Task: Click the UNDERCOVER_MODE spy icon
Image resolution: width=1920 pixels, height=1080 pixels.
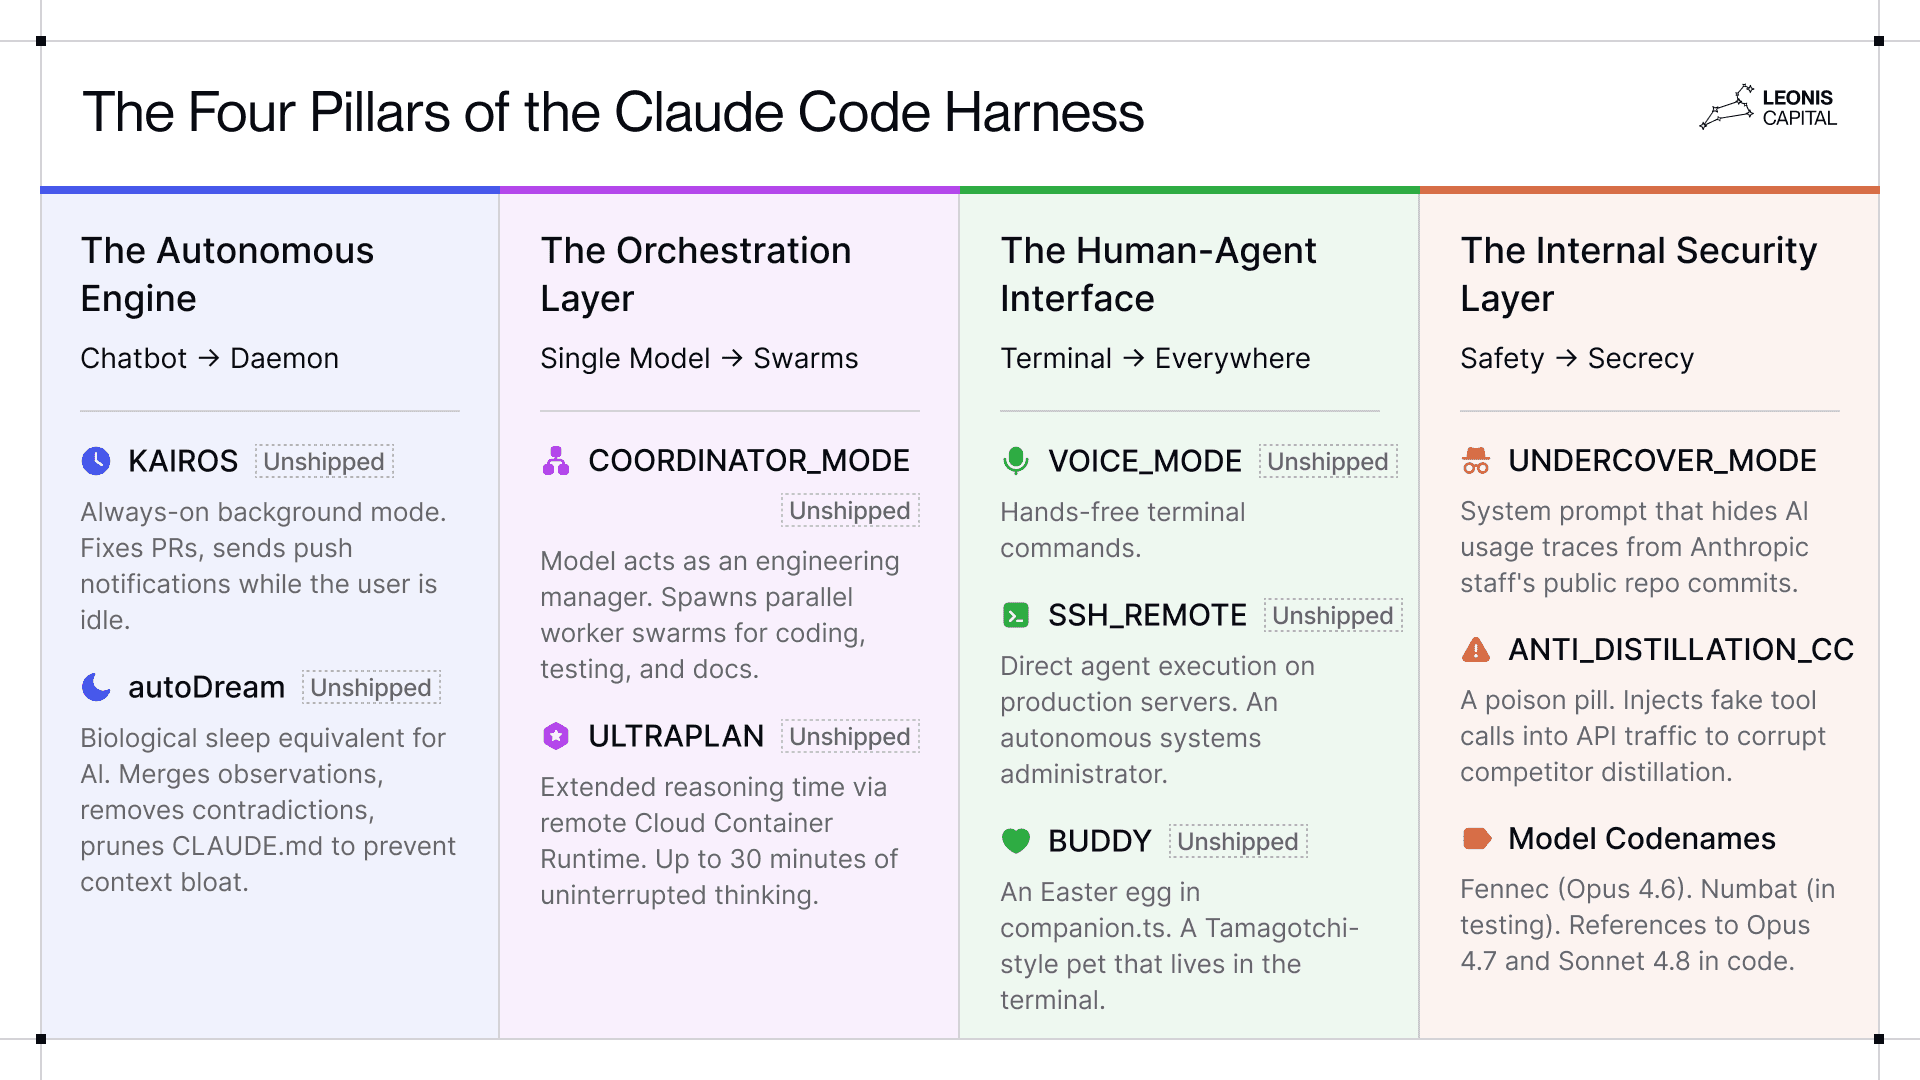Action: 1476,461
